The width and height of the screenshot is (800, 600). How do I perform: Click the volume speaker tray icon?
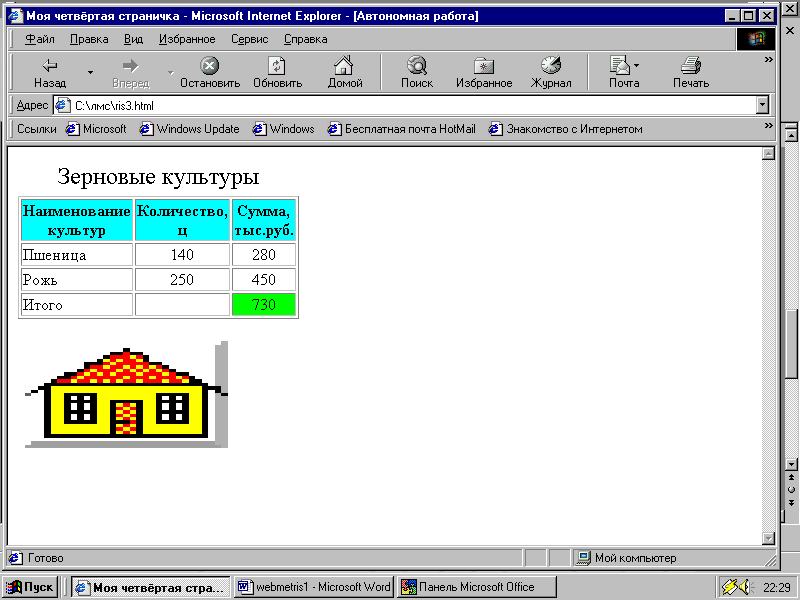[x=744, y=587]
